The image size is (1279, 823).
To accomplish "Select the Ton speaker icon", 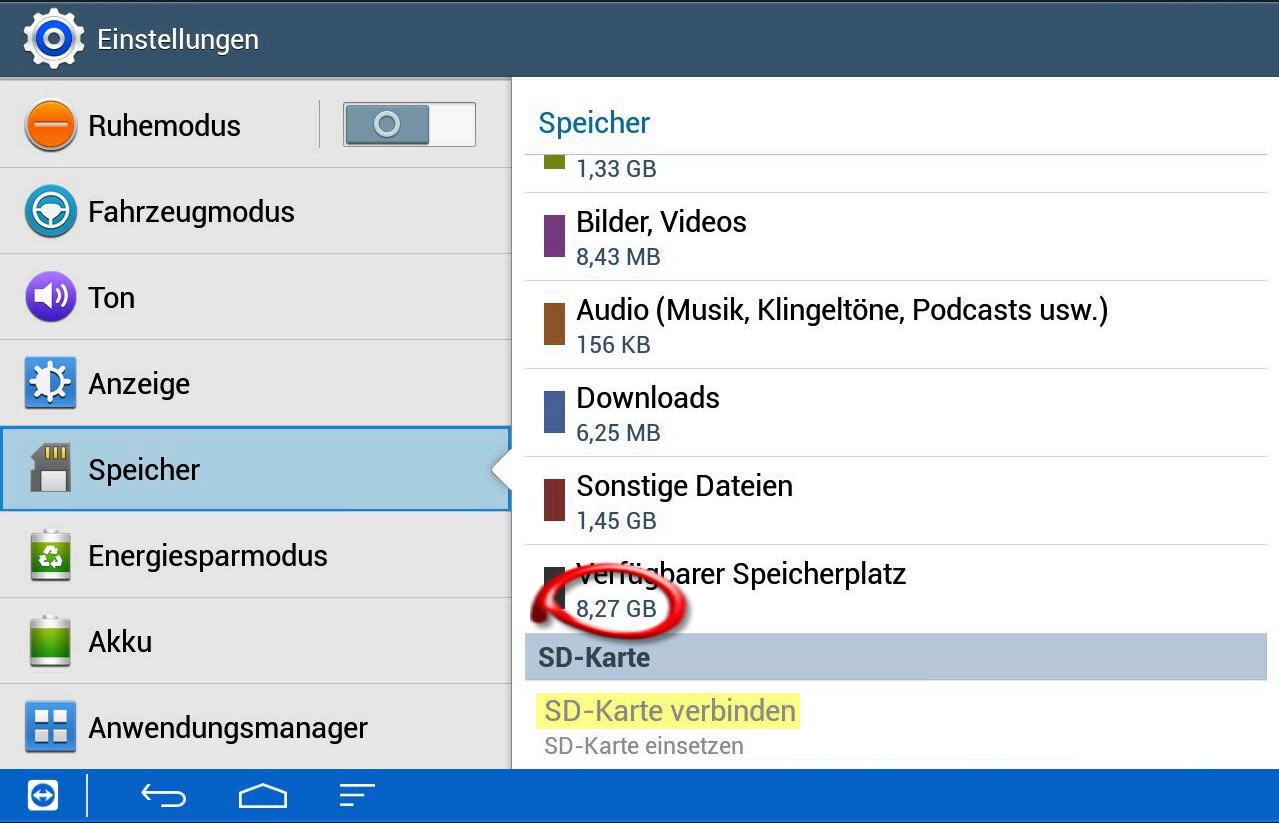I will point(50,297).
